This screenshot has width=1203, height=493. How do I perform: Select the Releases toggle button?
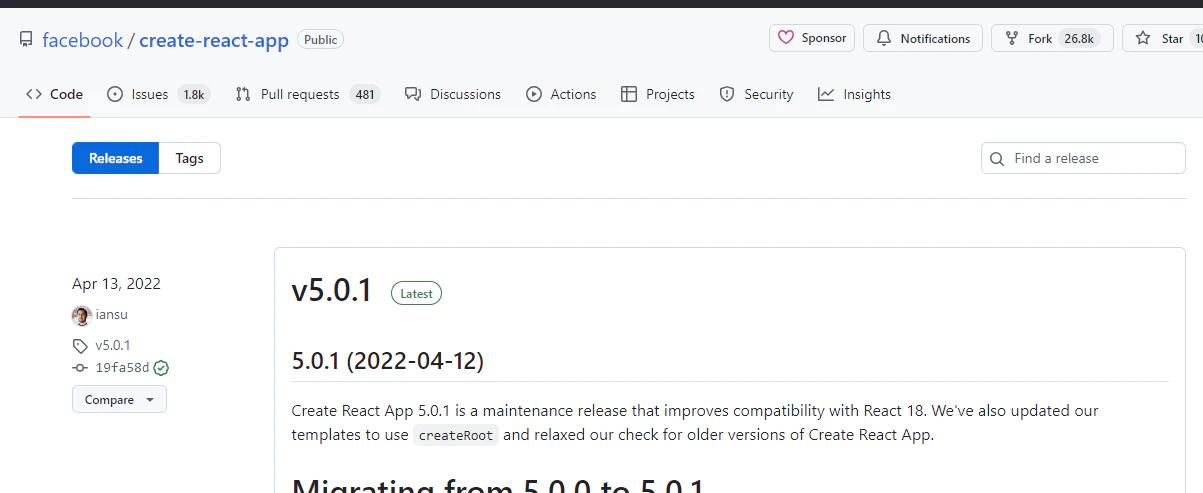116,158
